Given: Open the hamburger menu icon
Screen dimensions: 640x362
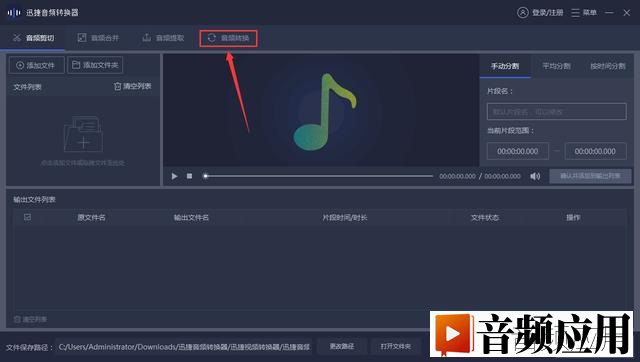Looking at the screenshot, I should pyautogui.click(x=575, y=13).
